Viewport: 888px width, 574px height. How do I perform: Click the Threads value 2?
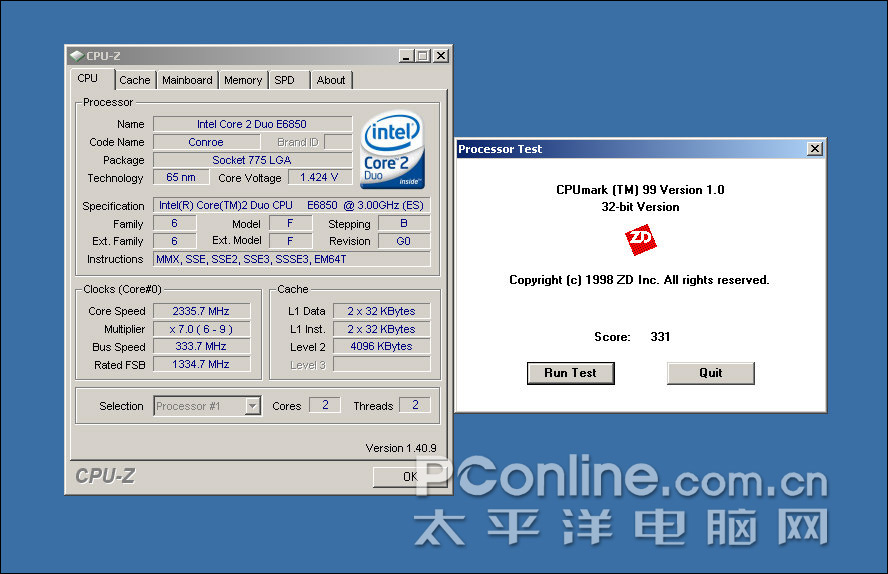pyautogui.click(x=415, y=405)
